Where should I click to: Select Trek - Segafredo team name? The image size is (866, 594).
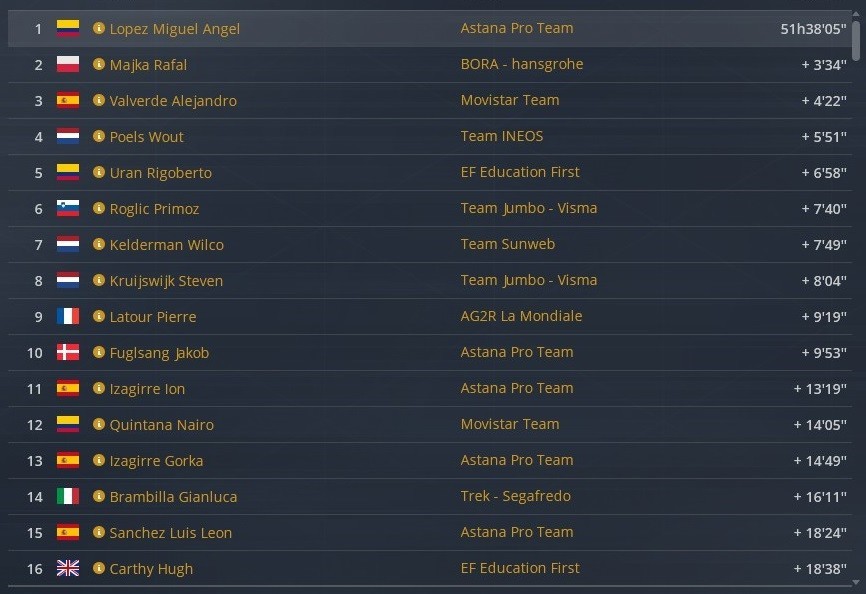(x=516, y=496)
